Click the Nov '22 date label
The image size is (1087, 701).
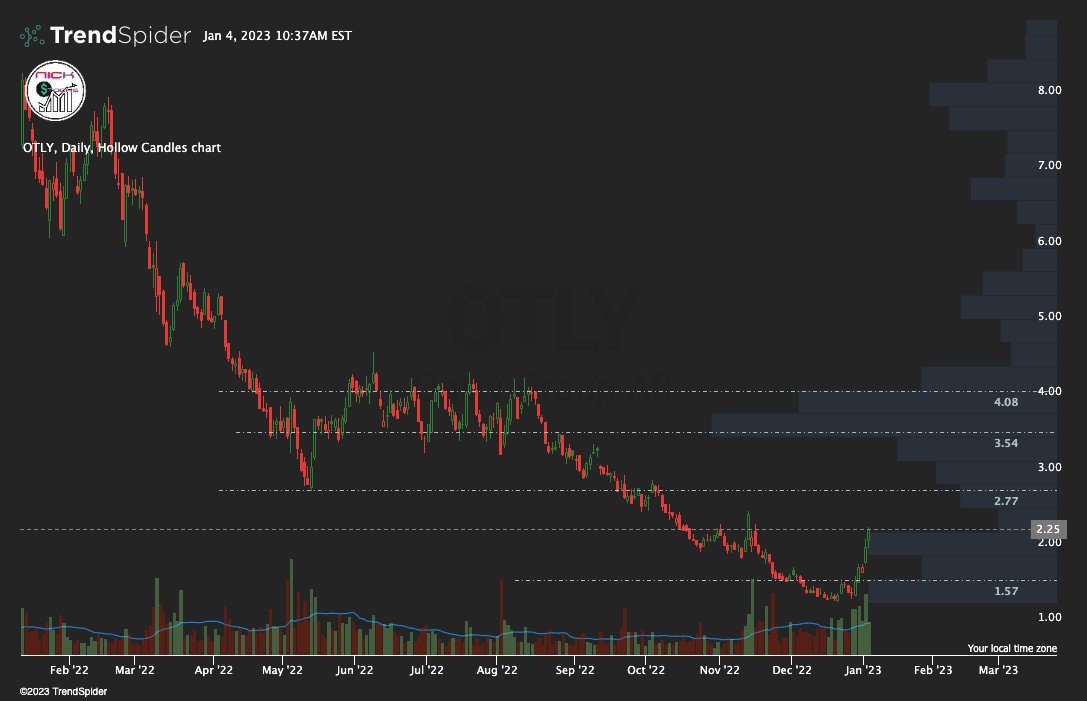pos(720,670)
